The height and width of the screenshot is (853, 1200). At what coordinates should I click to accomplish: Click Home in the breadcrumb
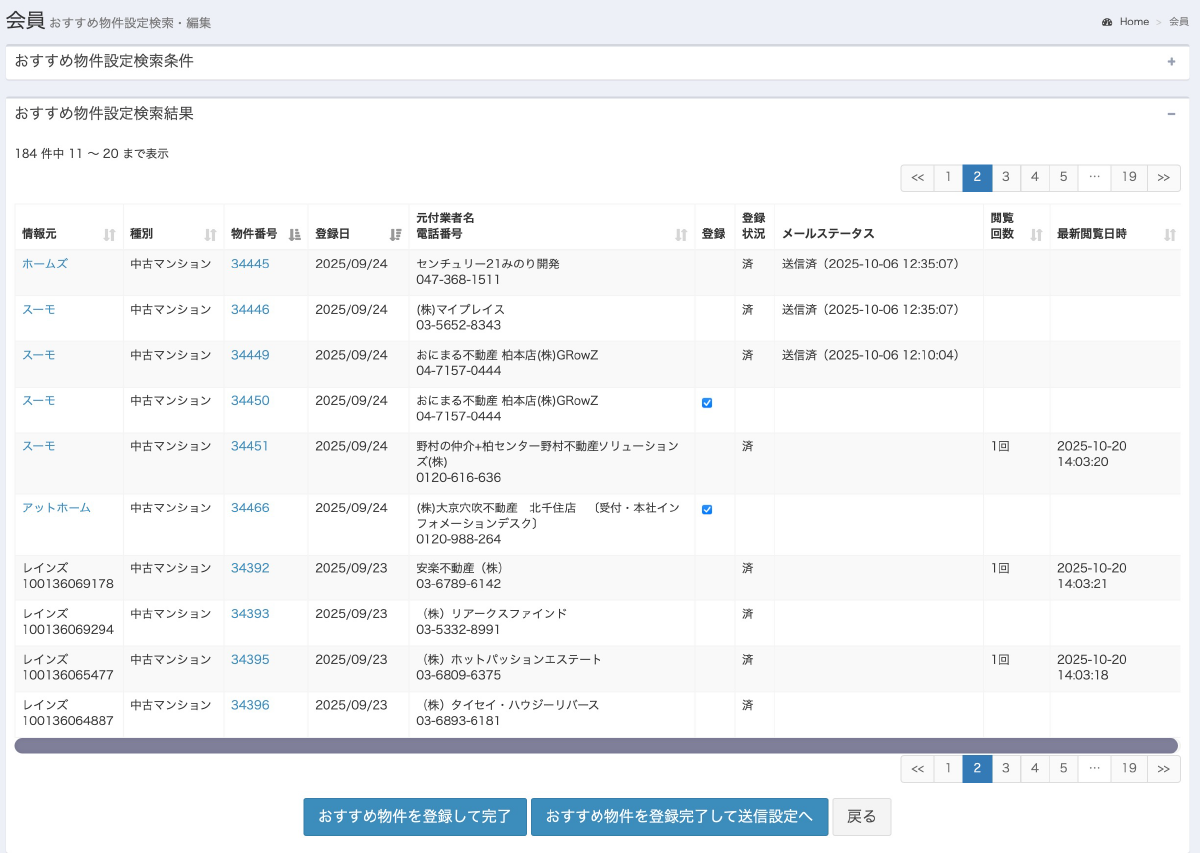(x=1134, y=22)
